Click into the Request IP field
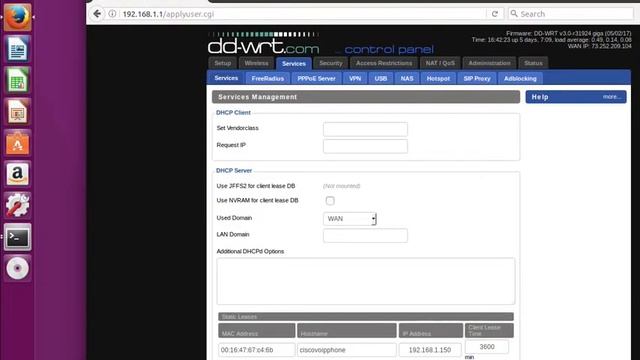 click(365, 146)
